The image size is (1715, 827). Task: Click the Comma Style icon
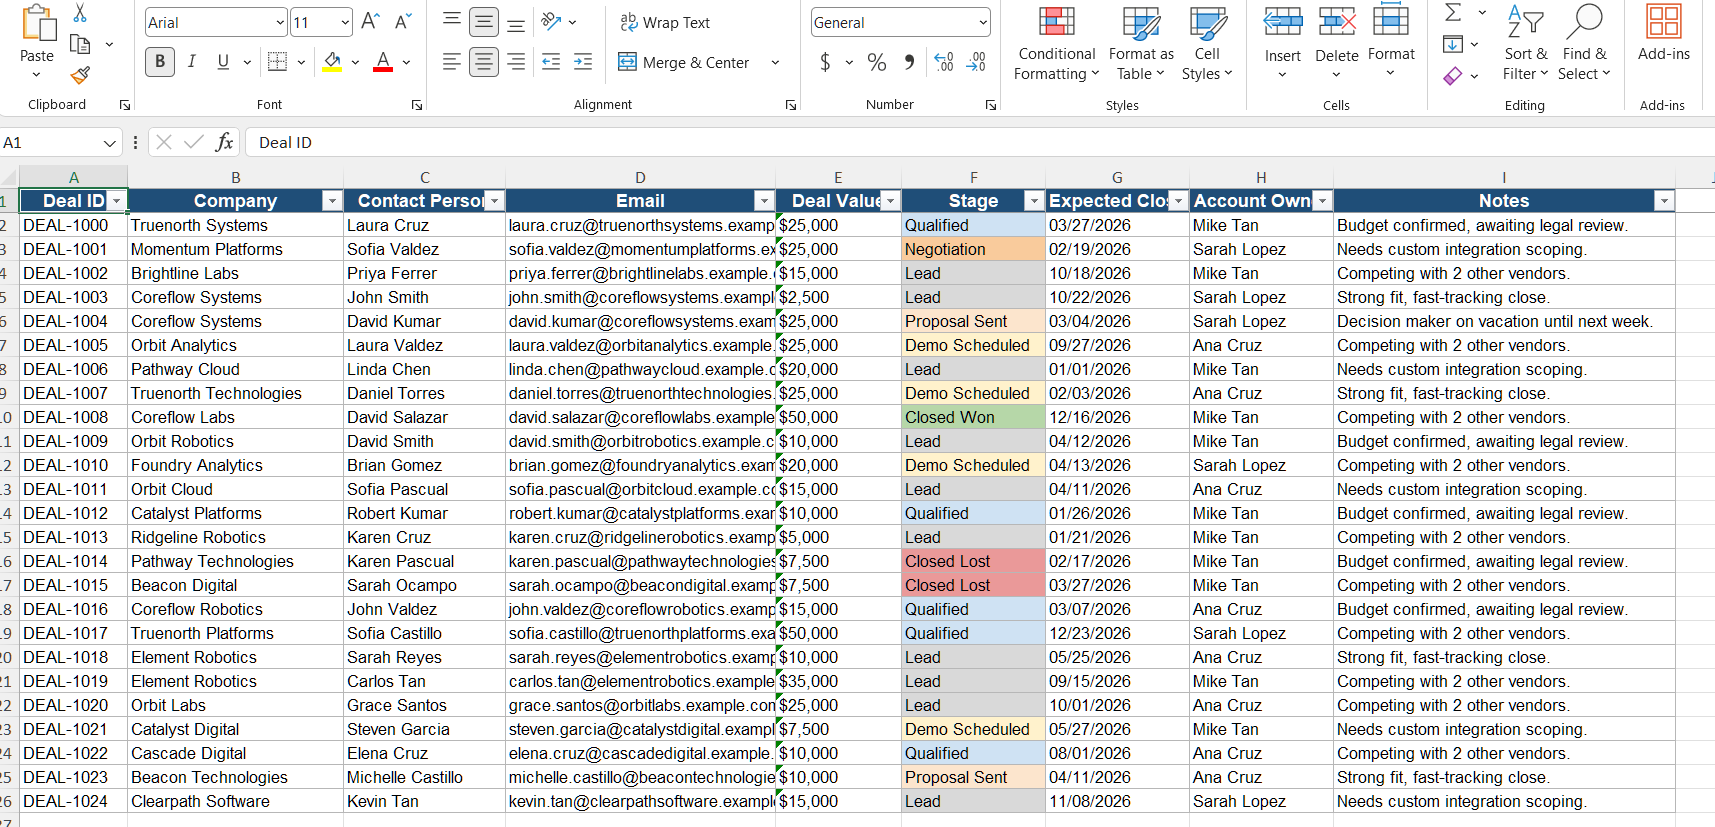pos(908,62)
